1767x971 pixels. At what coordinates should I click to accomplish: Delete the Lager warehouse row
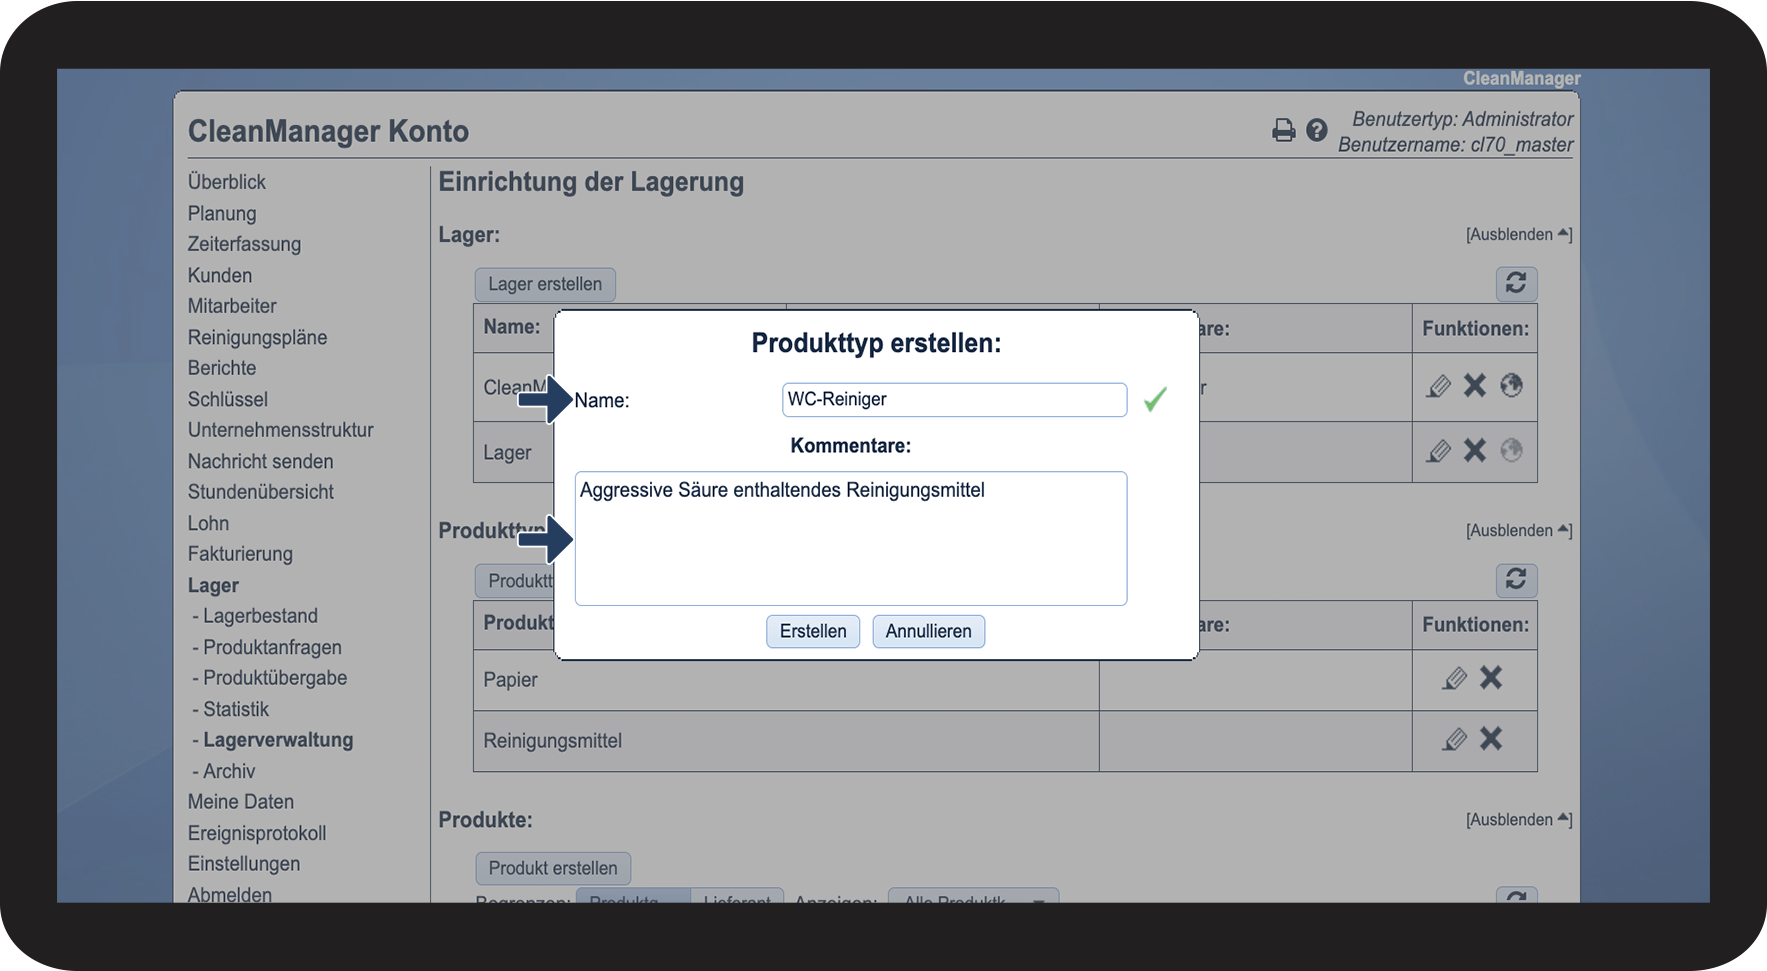[x=1475, y=450]
